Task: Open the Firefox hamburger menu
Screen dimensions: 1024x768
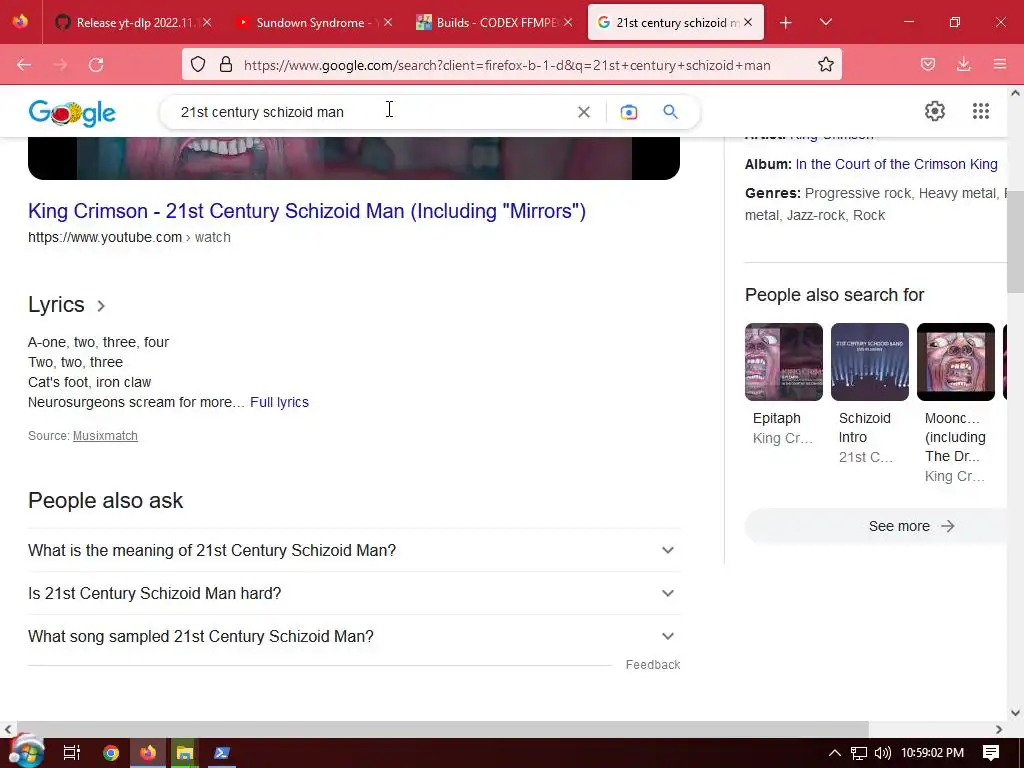Action: pos(1000,64)
